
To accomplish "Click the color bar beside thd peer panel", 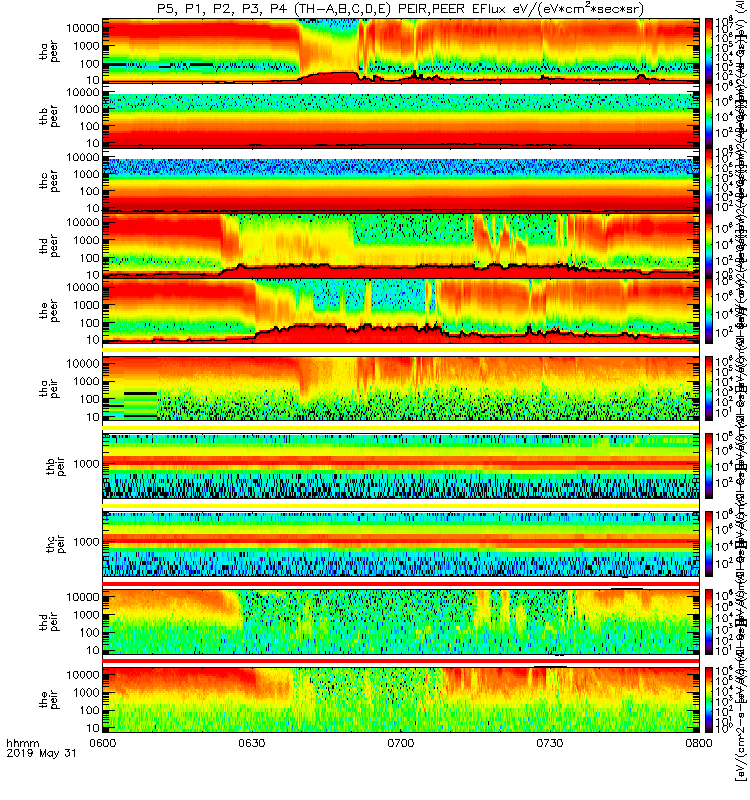I will click(709, 245).
